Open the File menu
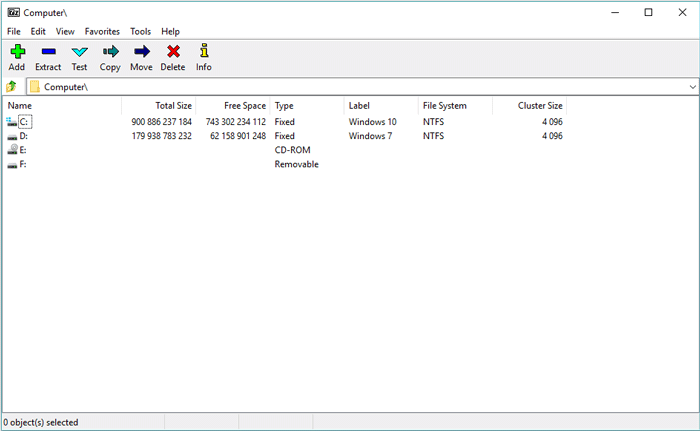Image resolution: width=700 pixels, height=431 pixels. pyautogui.click(x=14, y=31)
